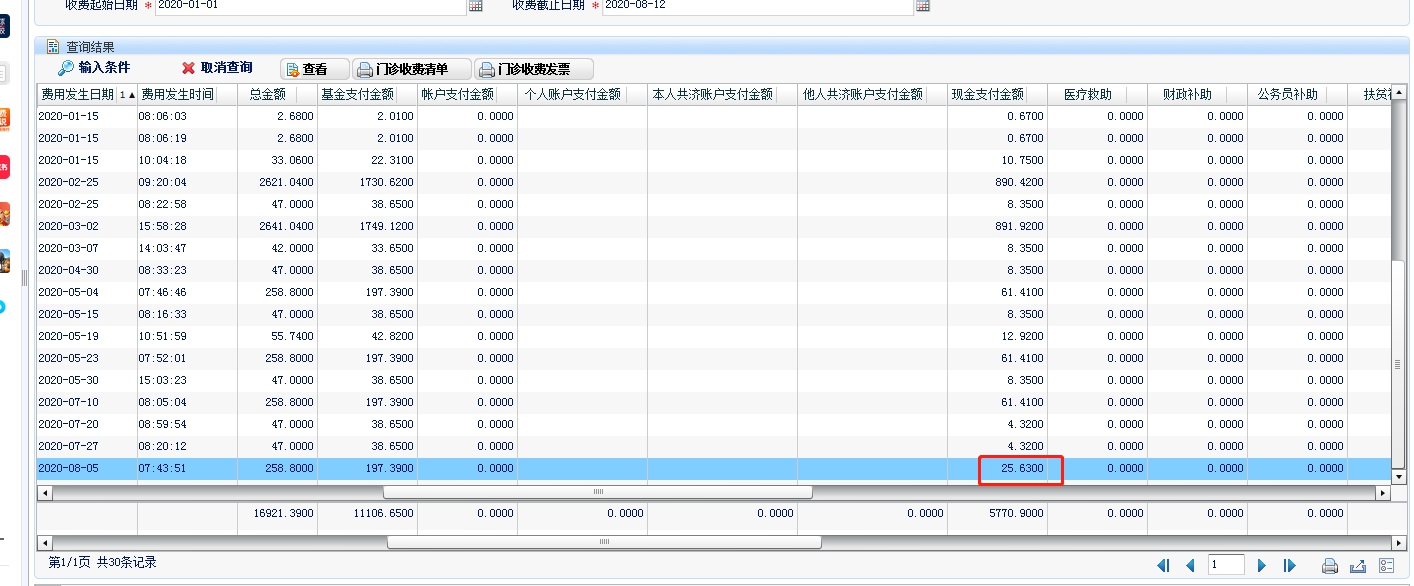Select the row dated 2020-05-15

coord(714,314)
